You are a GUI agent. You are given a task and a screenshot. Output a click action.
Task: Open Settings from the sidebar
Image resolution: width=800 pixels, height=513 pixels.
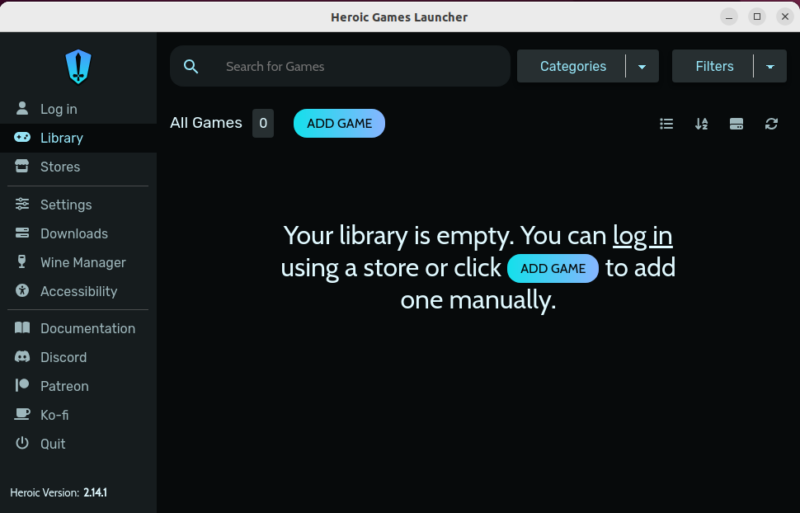point(78,205)
